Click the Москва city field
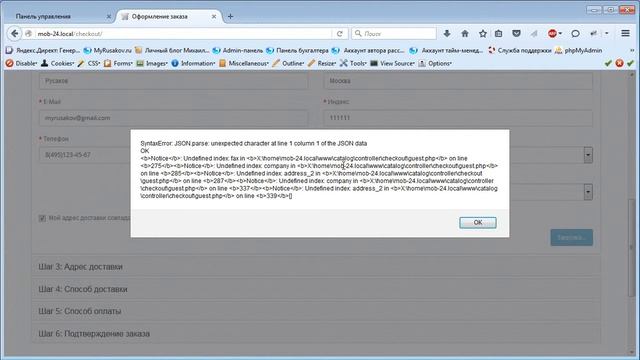Viewport: 640px width, 360px height. click(458, 81)
